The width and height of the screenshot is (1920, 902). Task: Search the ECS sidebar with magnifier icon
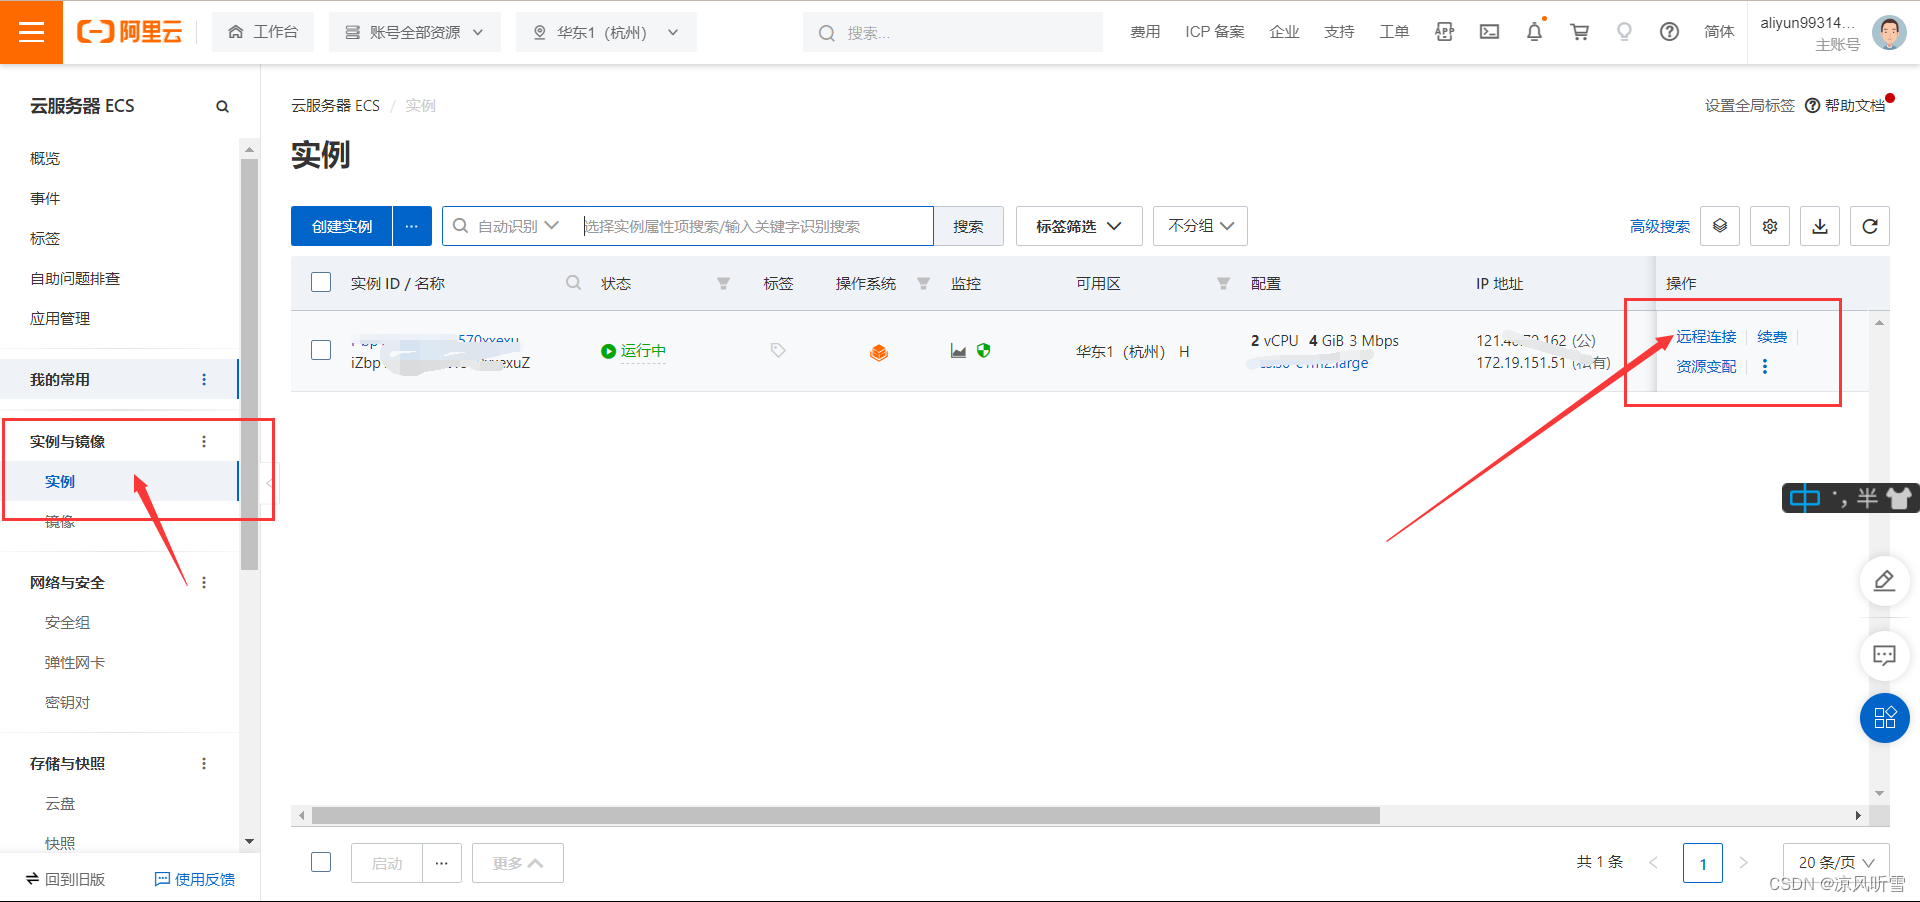[222, 106]
